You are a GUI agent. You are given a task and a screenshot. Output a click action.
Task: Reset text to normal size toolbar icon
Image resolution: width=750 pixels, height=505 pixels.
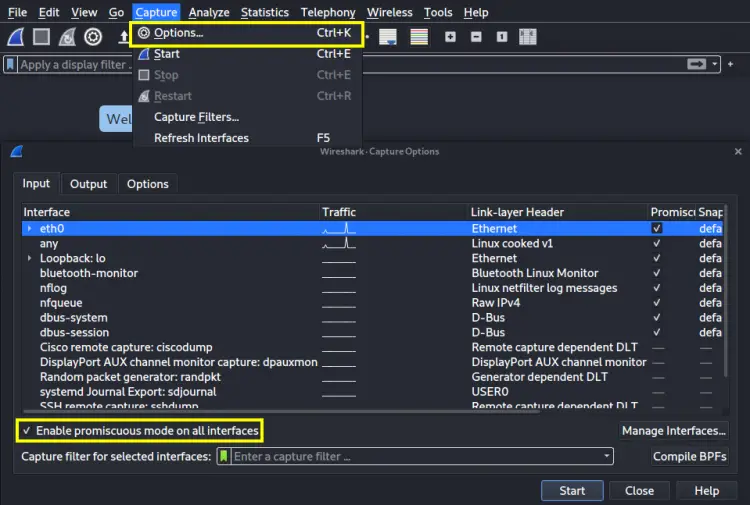click(502, 37)
